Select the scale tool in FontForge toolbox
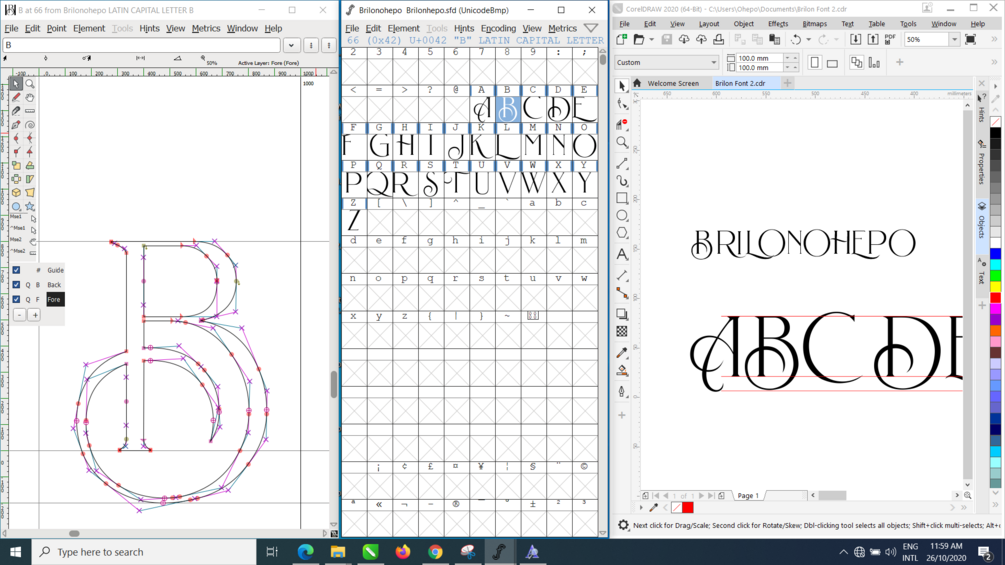 point(16,165)
